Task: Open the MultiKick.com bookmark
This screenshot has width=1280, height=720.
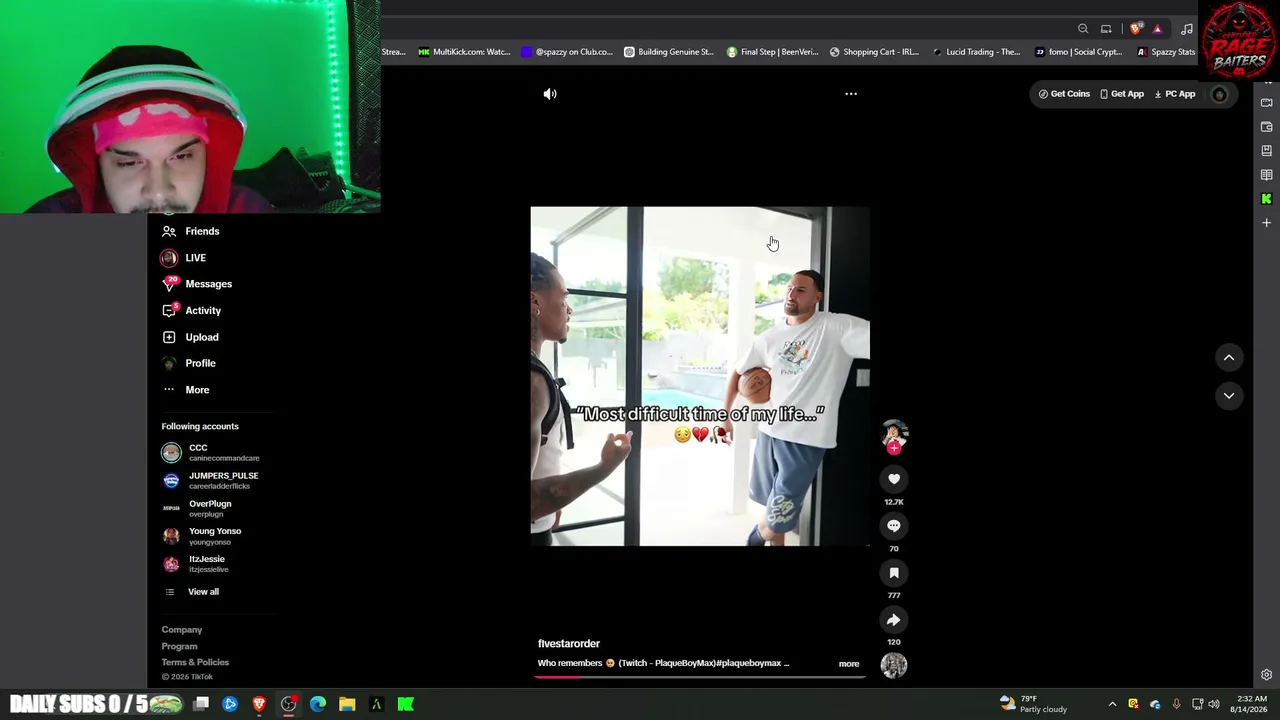Action: pos(464,52)
